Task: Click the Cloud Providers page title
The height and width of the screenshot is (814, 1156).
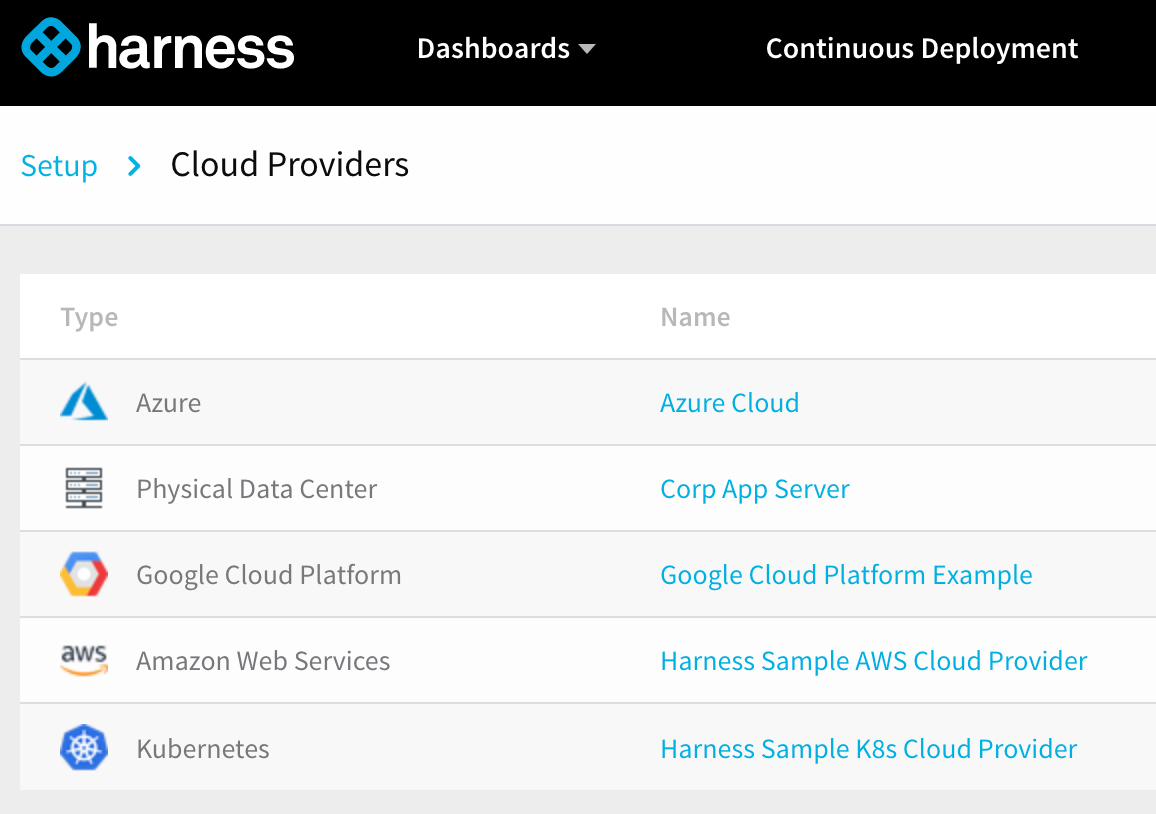Action: [290, 164]
